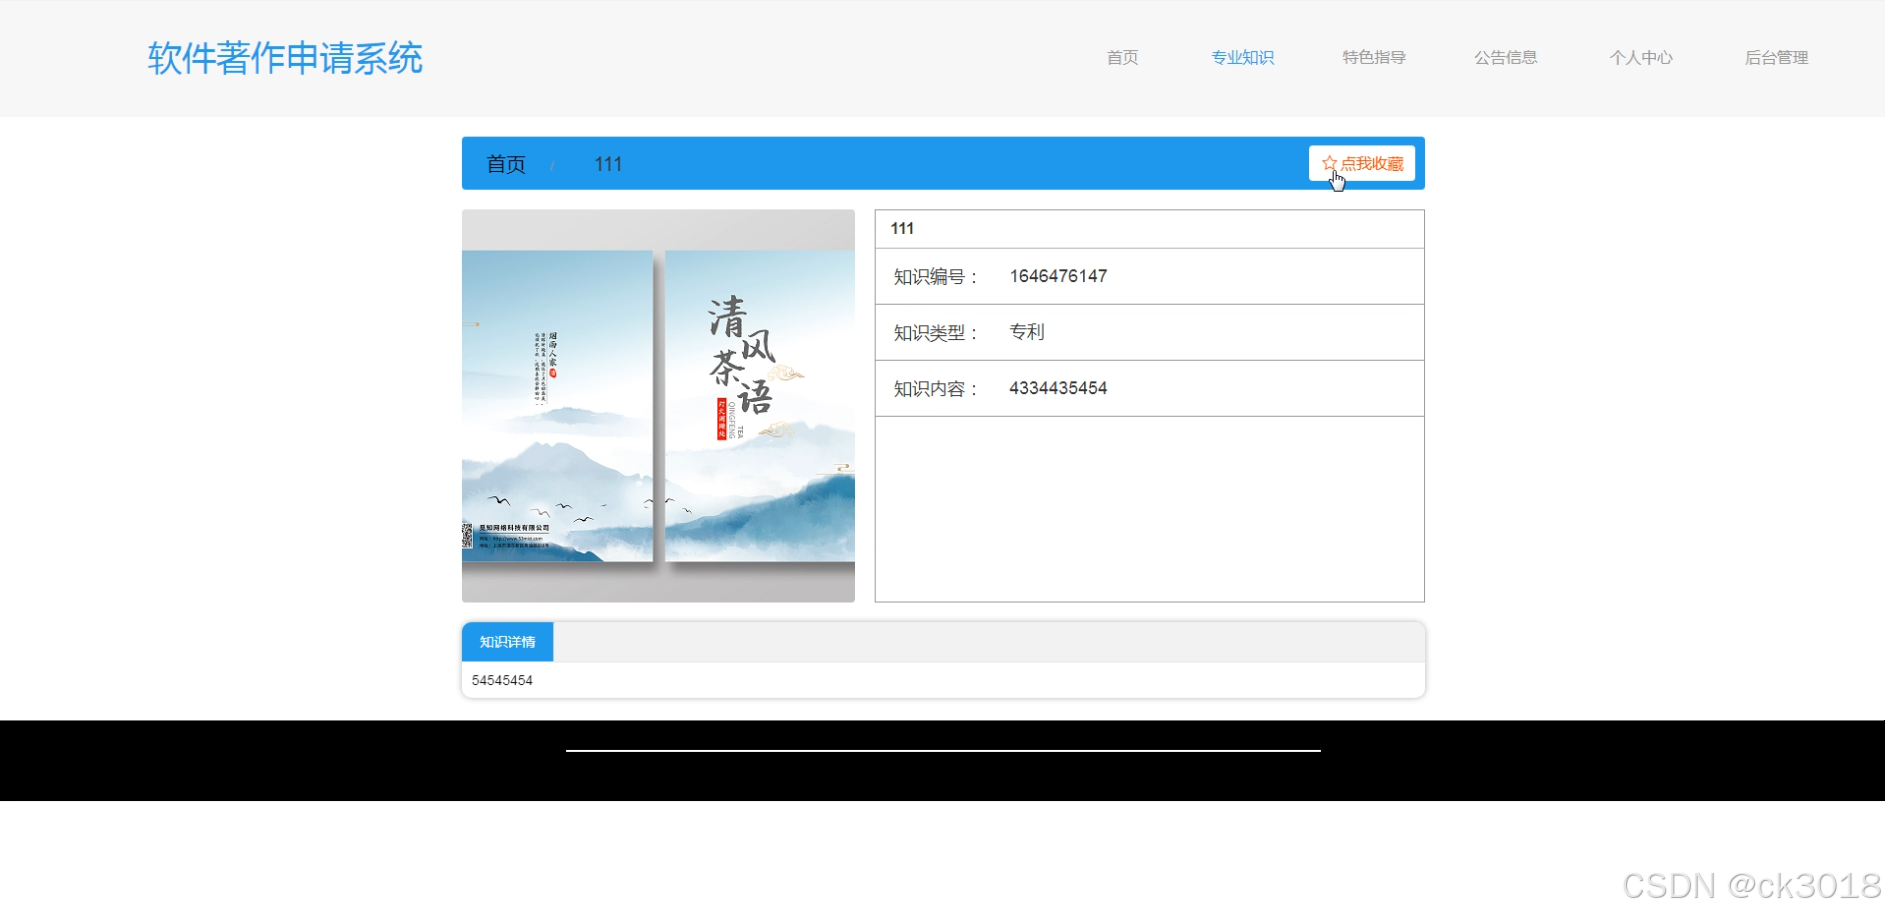Click the 知识内容 label

tap(936, 389)
